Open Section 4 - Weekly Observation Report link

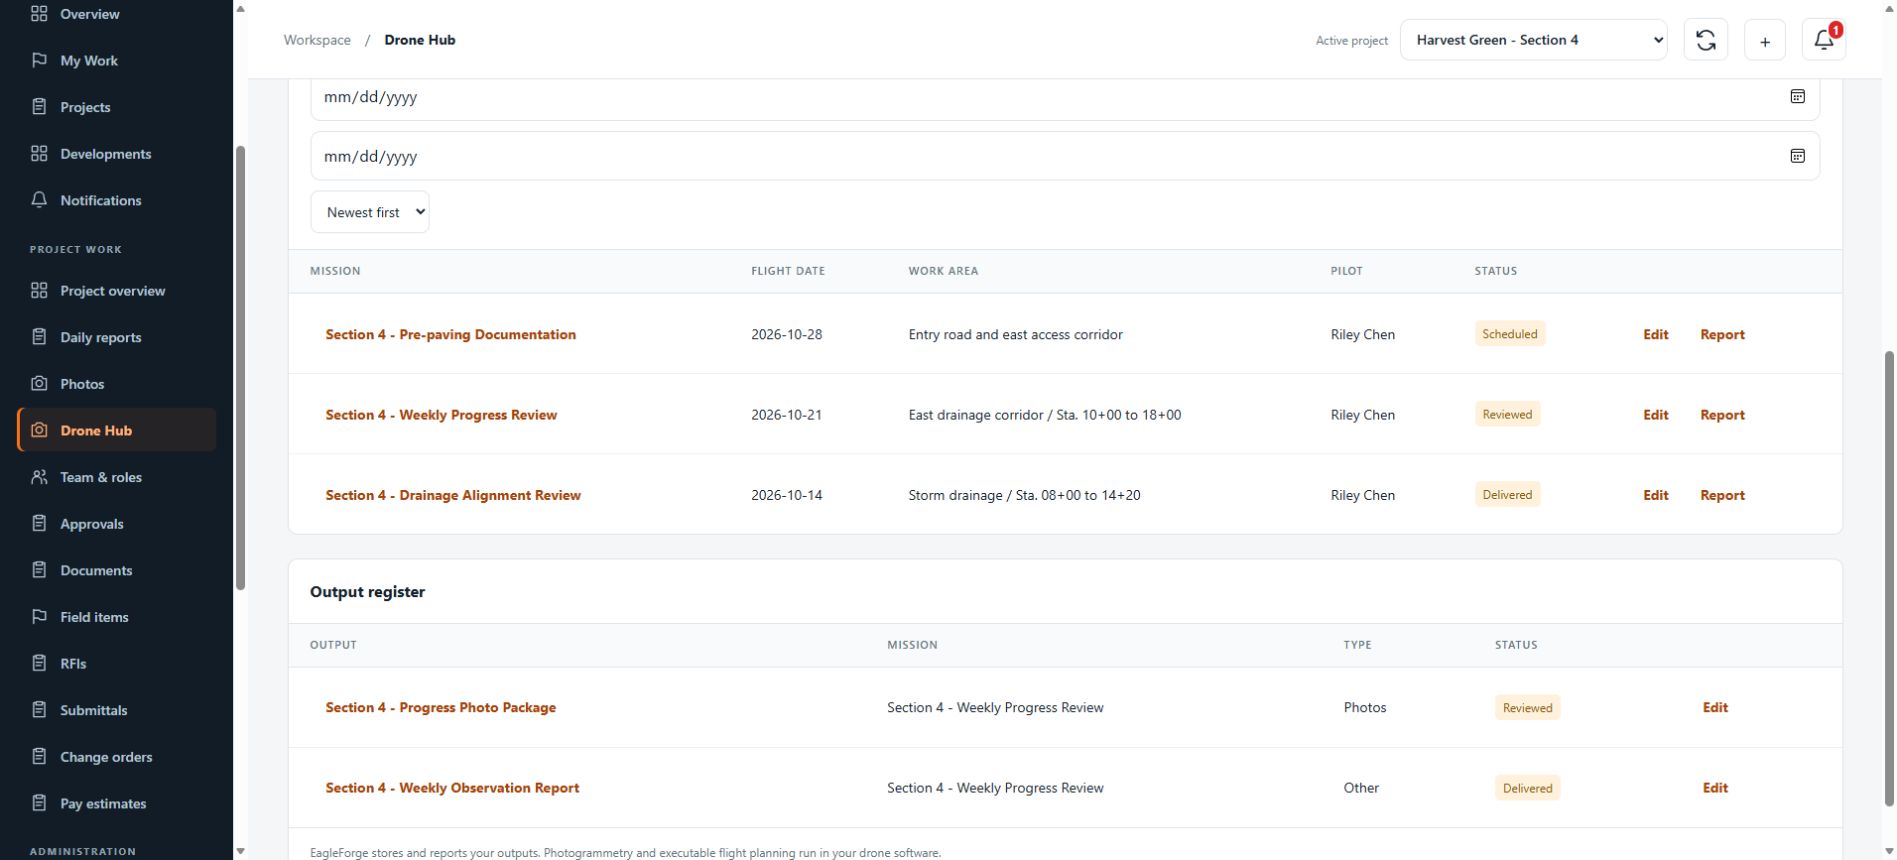coord(452,788)
